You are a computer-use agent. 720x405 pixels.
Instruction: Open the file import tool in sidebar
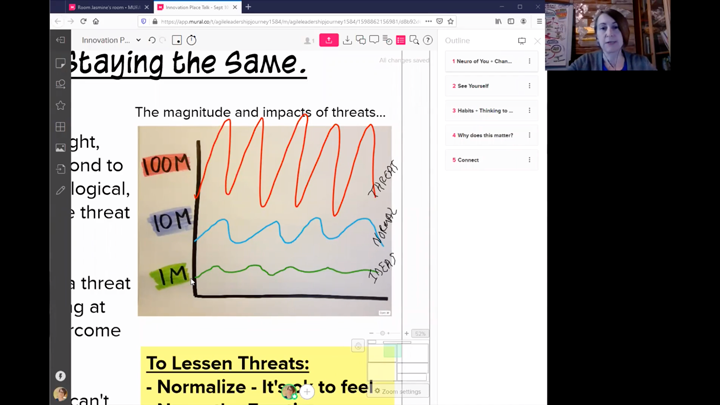coord(60,169)
